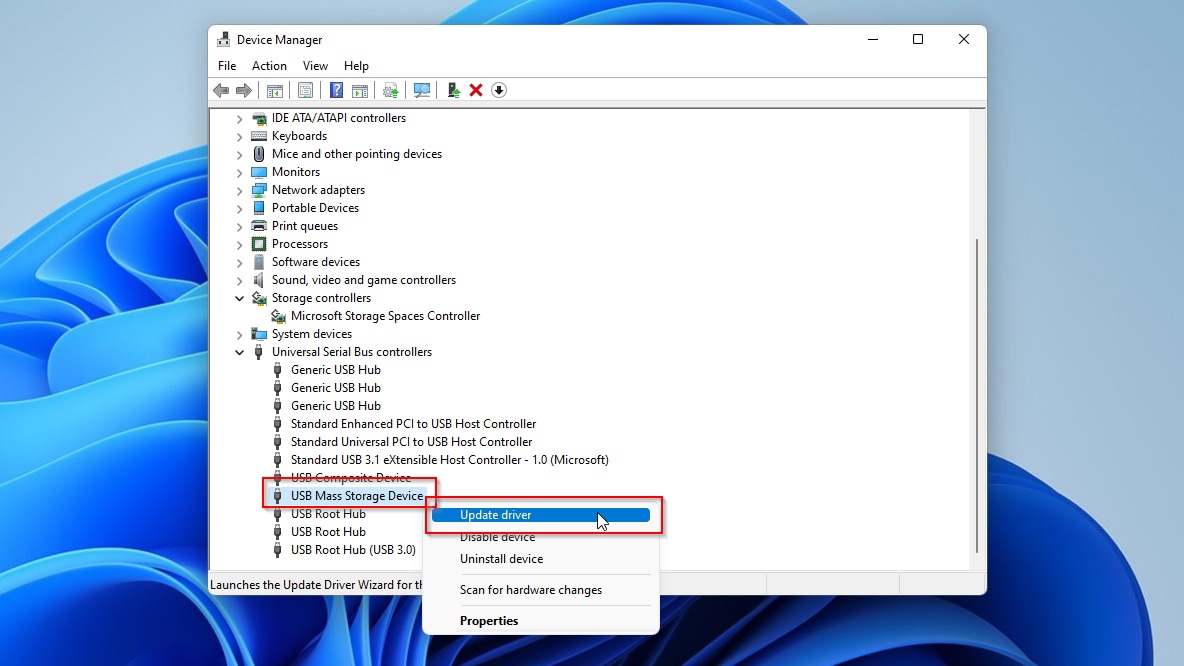This screenshot has height=666, width=1184.
Task: Expand the Network adapters category
Action: pos(239,190)
